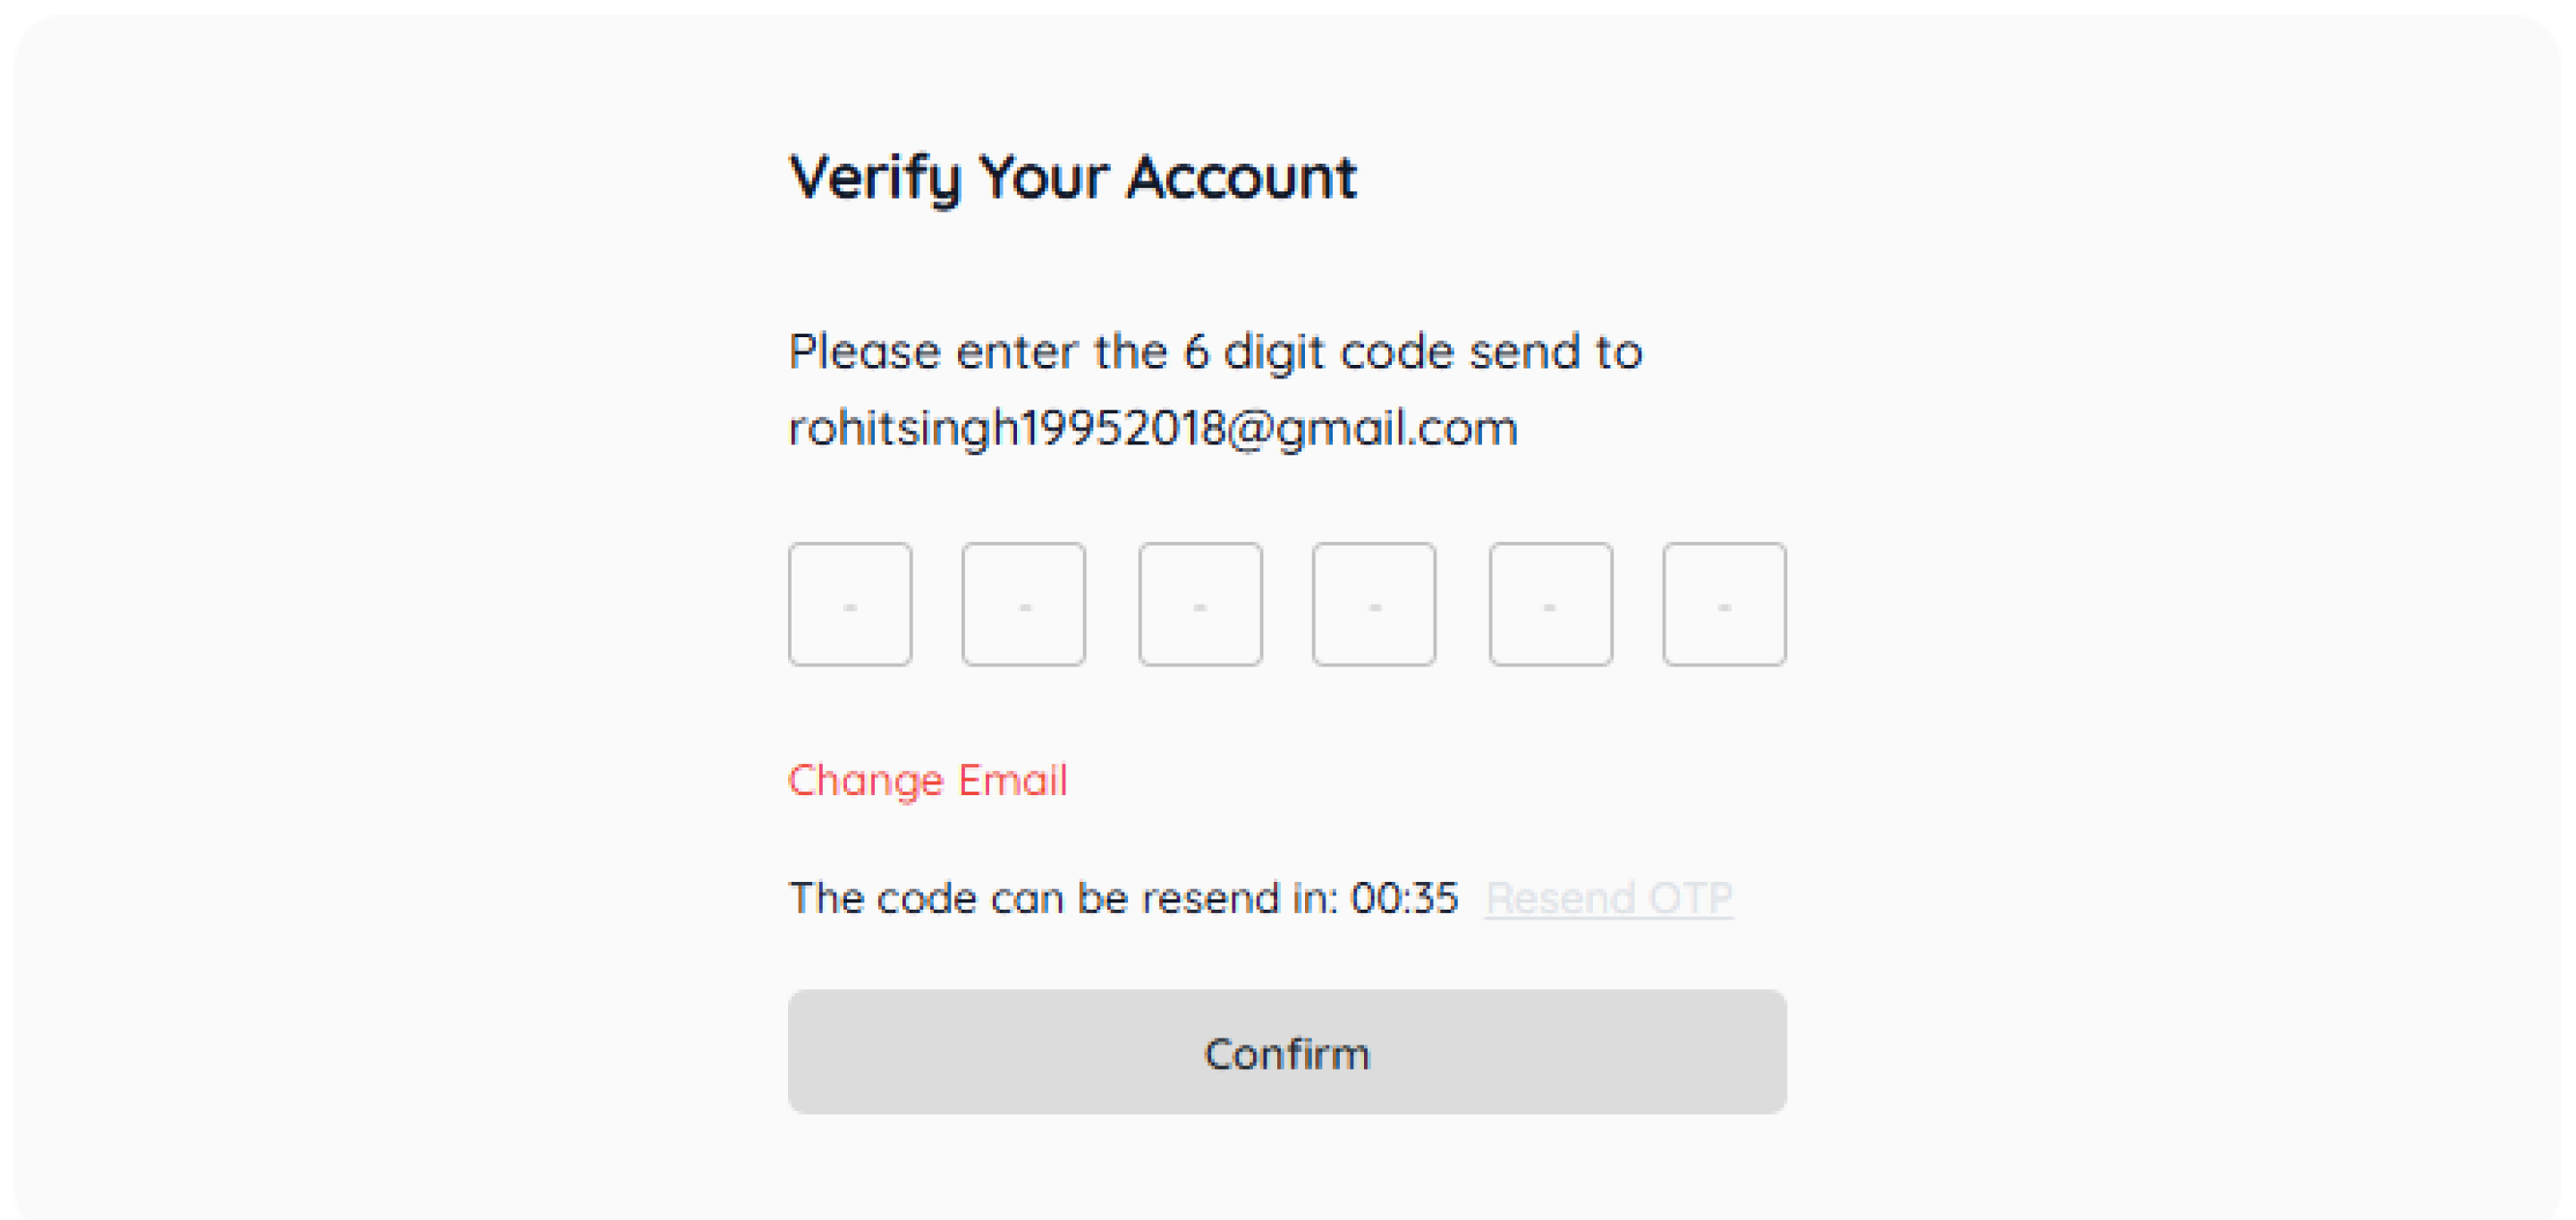Click the dash placeholder in the first box
2576x1220 pixels.
[x=850, y=608]
